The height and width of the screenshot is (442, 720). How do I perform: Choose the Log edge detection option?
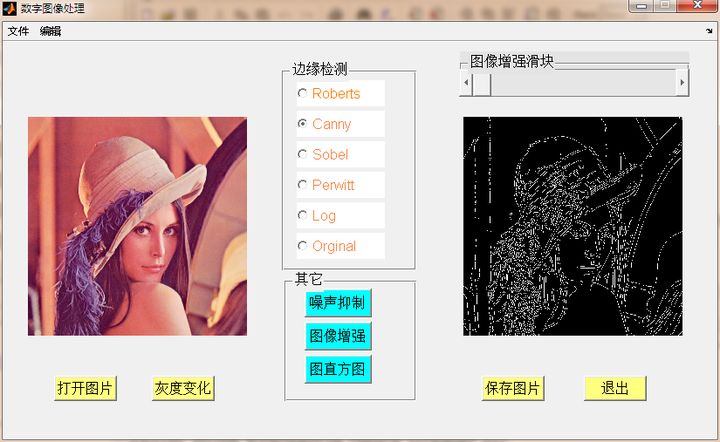[340, 215]
